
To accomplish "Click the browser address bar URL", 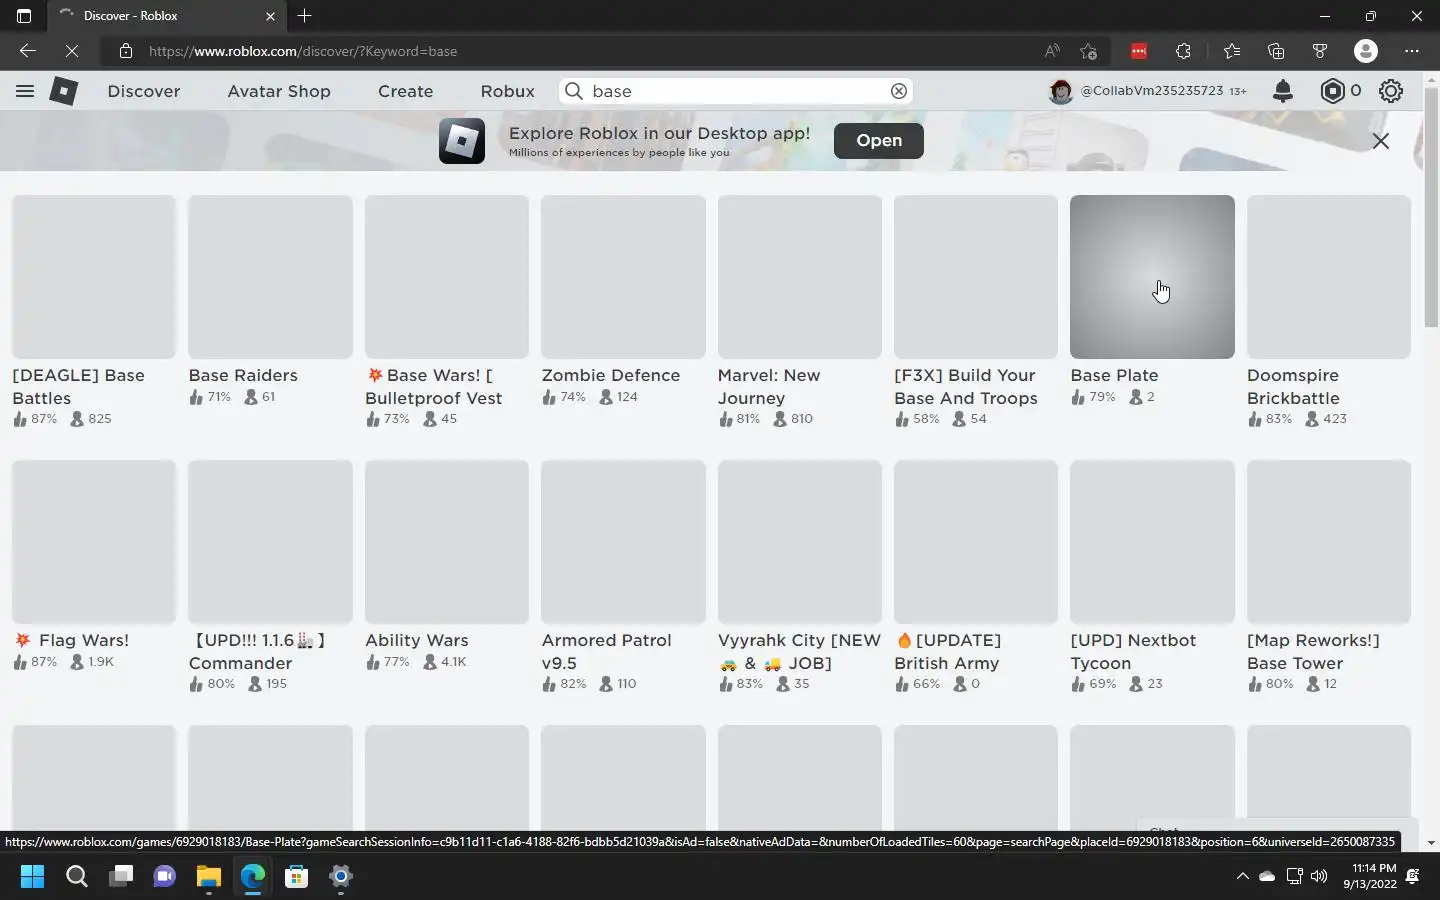I will [303, 51].
